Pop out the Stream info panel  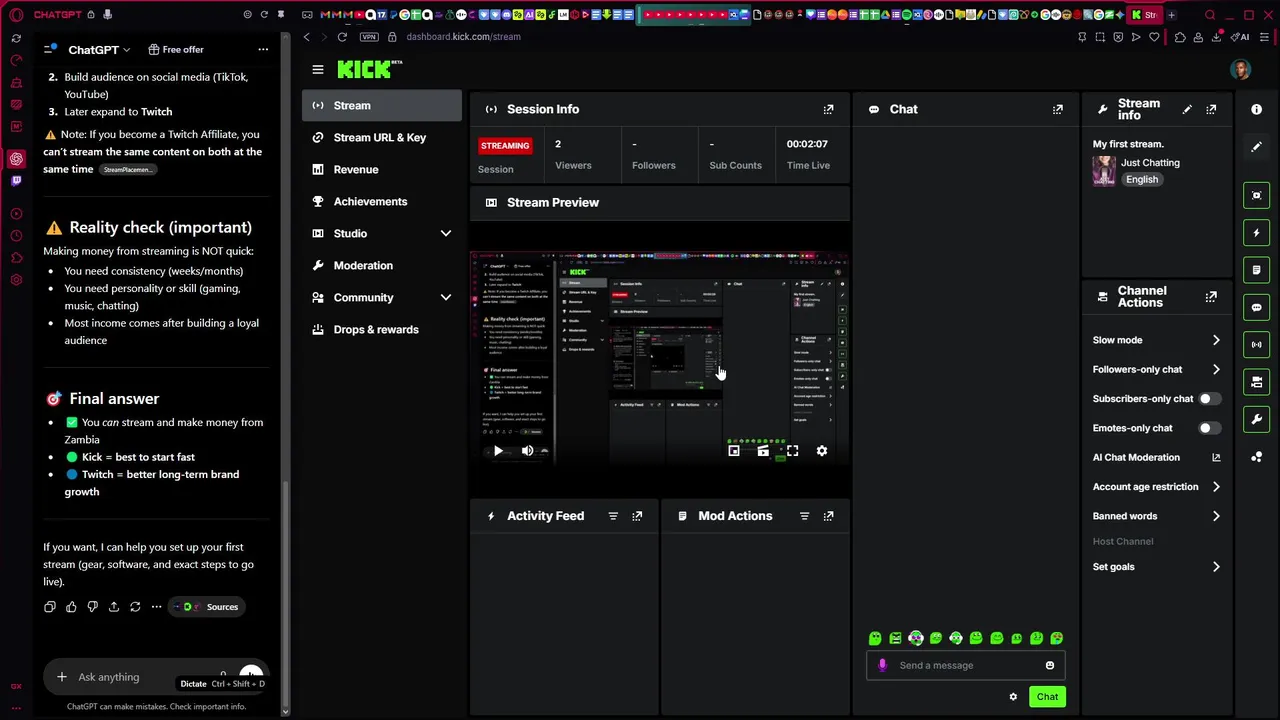click(x=1211, y=109)
